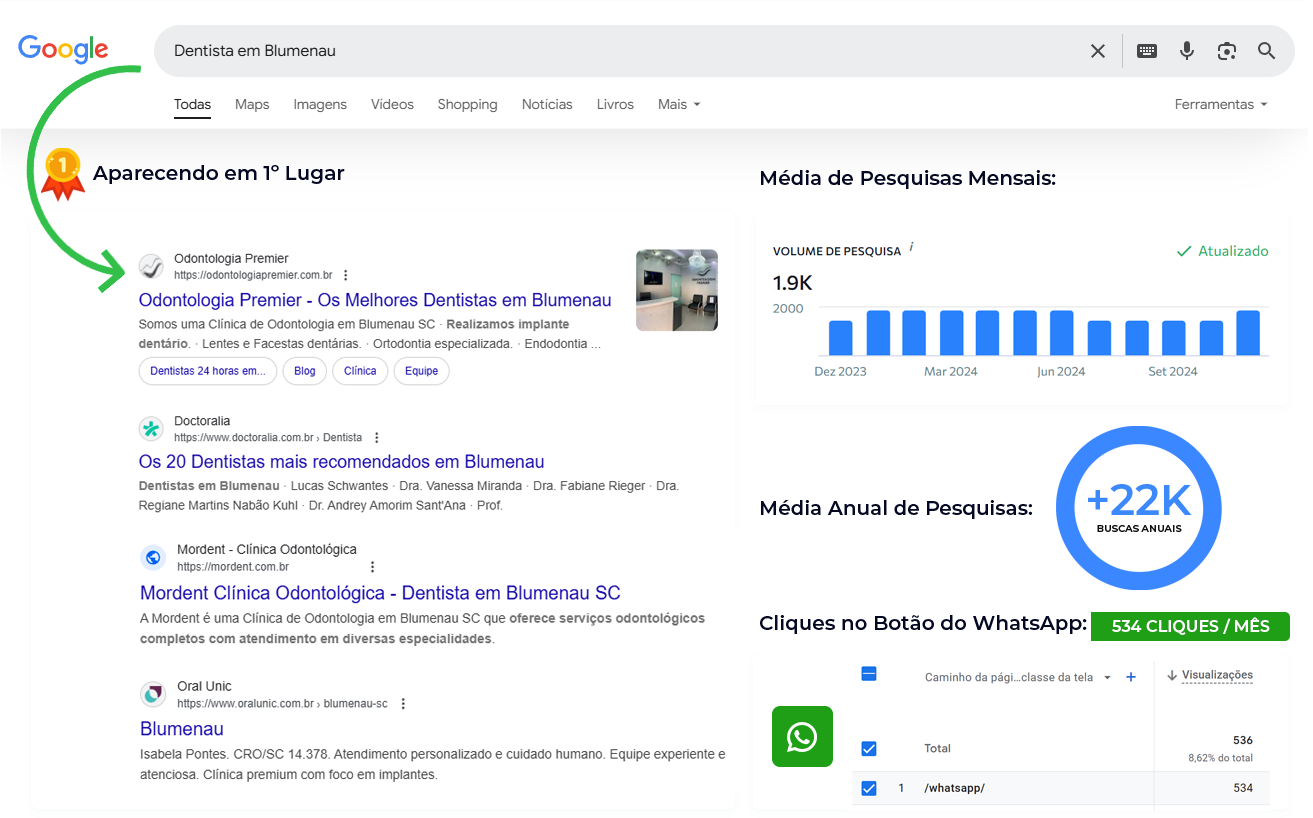Switch to the Livros tab
Image resolution: width=1313 pixels, height=818 pixels.
click(615, 105)
